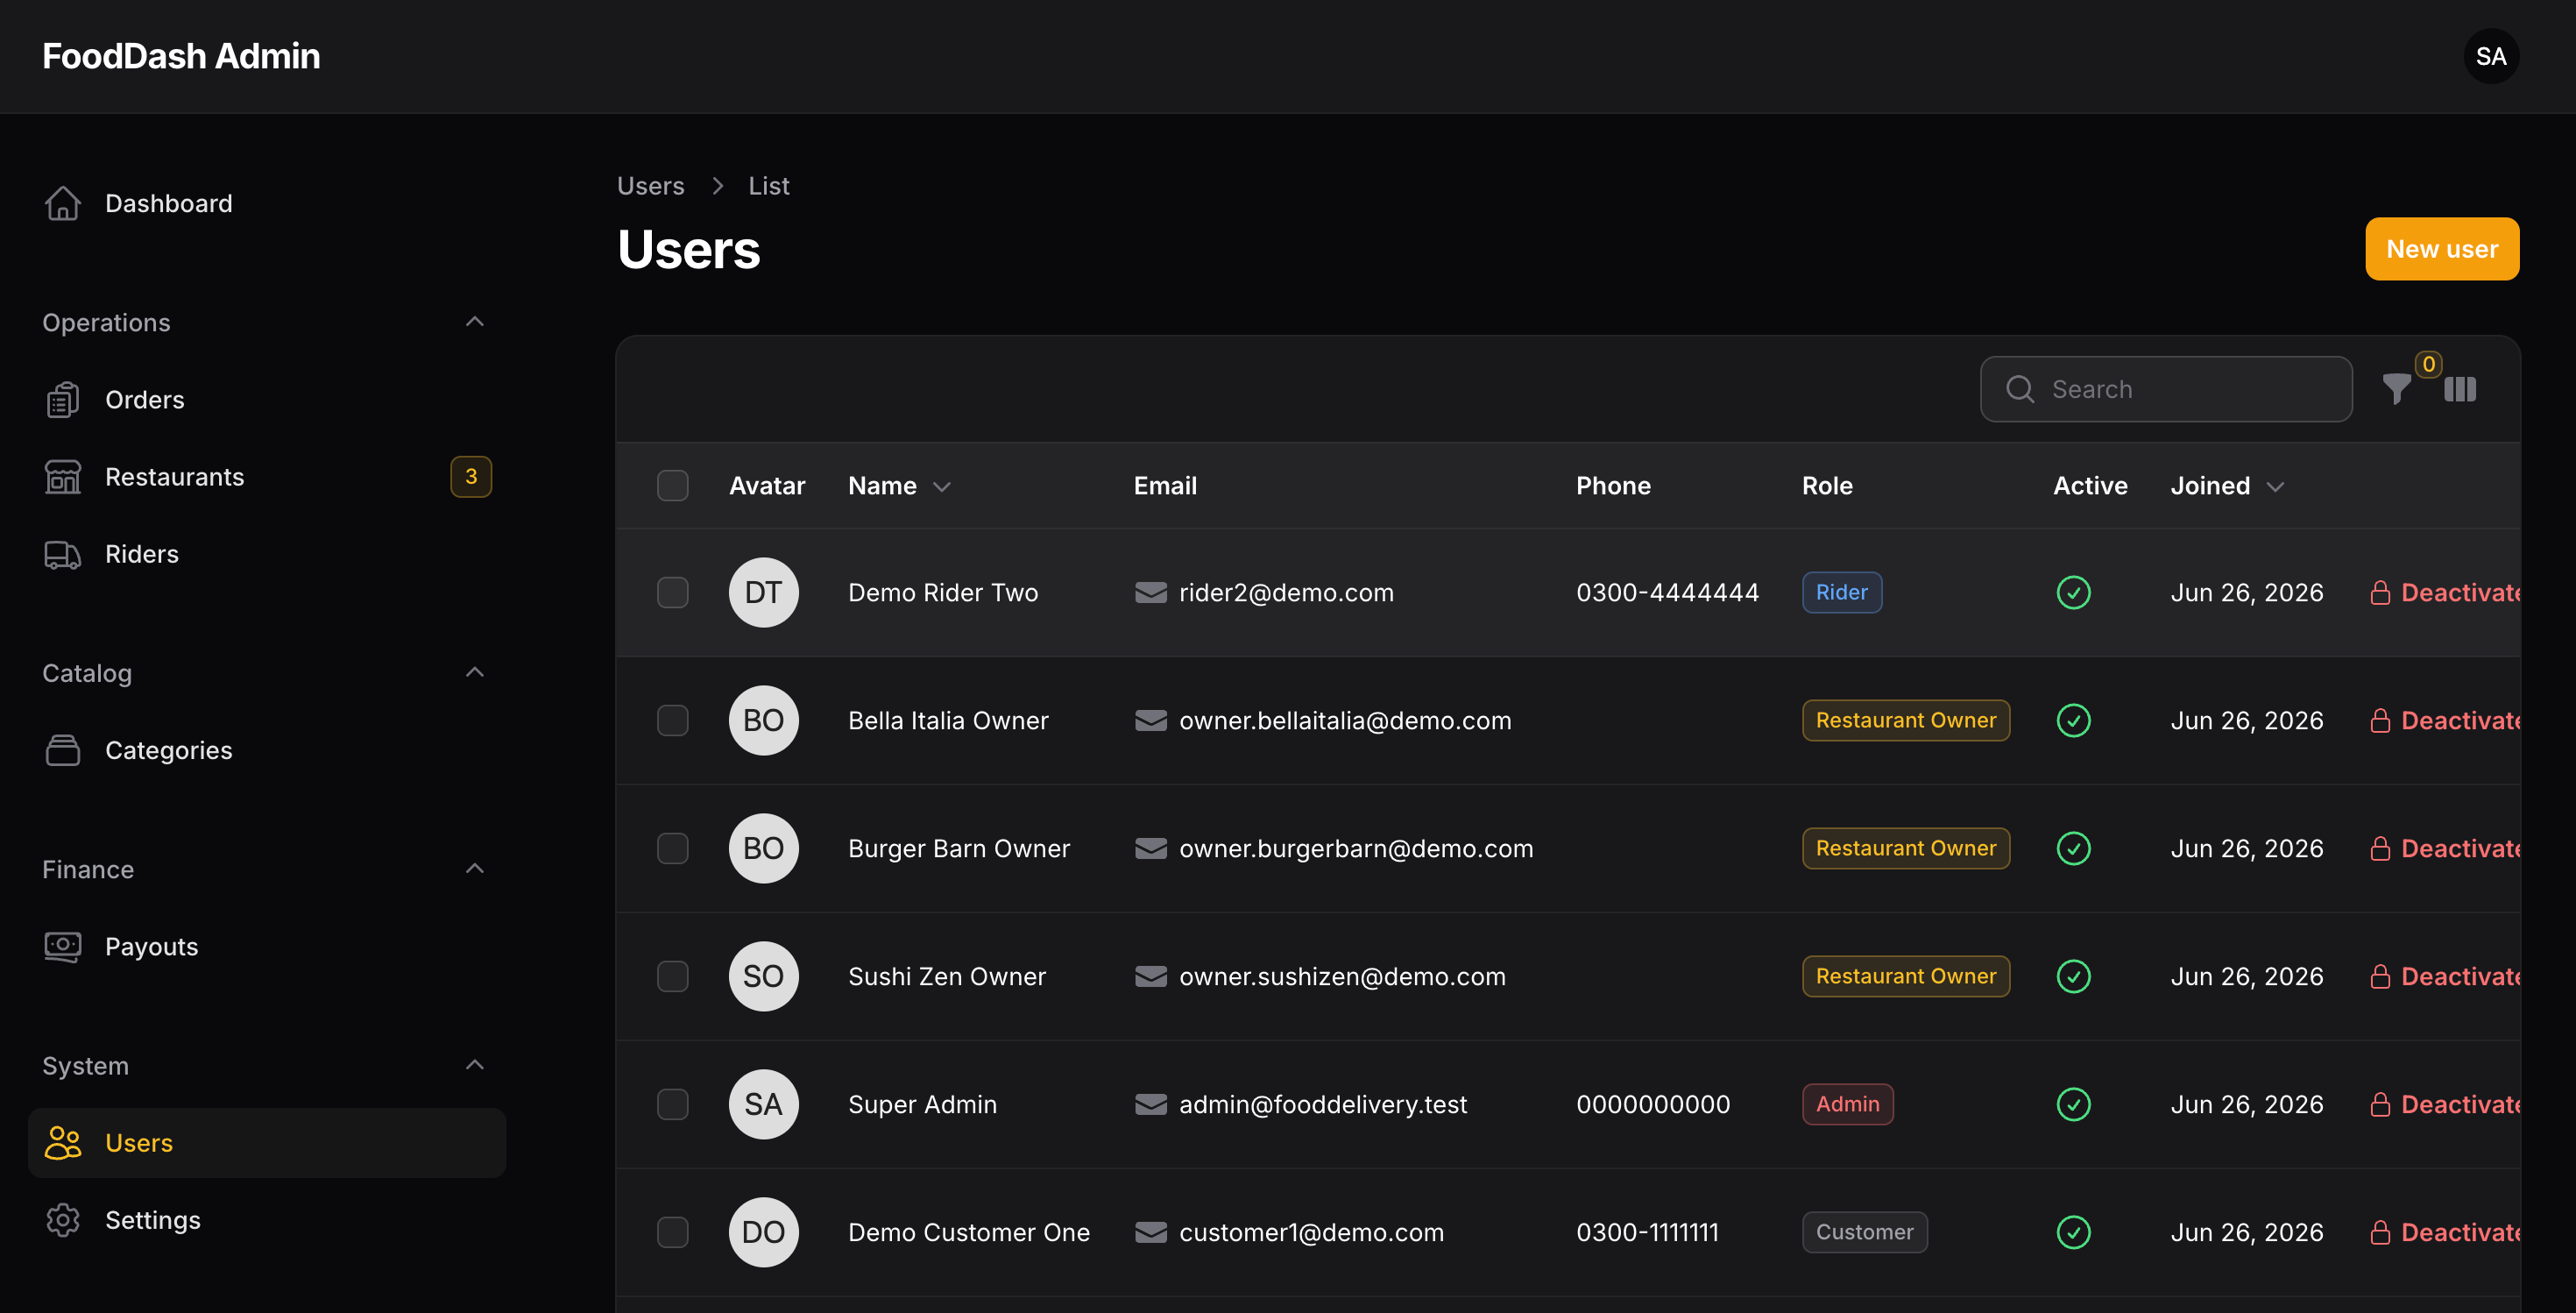
Task: Open the column toggle icon
Action: pyautogui.click(x=2460, y=389)
